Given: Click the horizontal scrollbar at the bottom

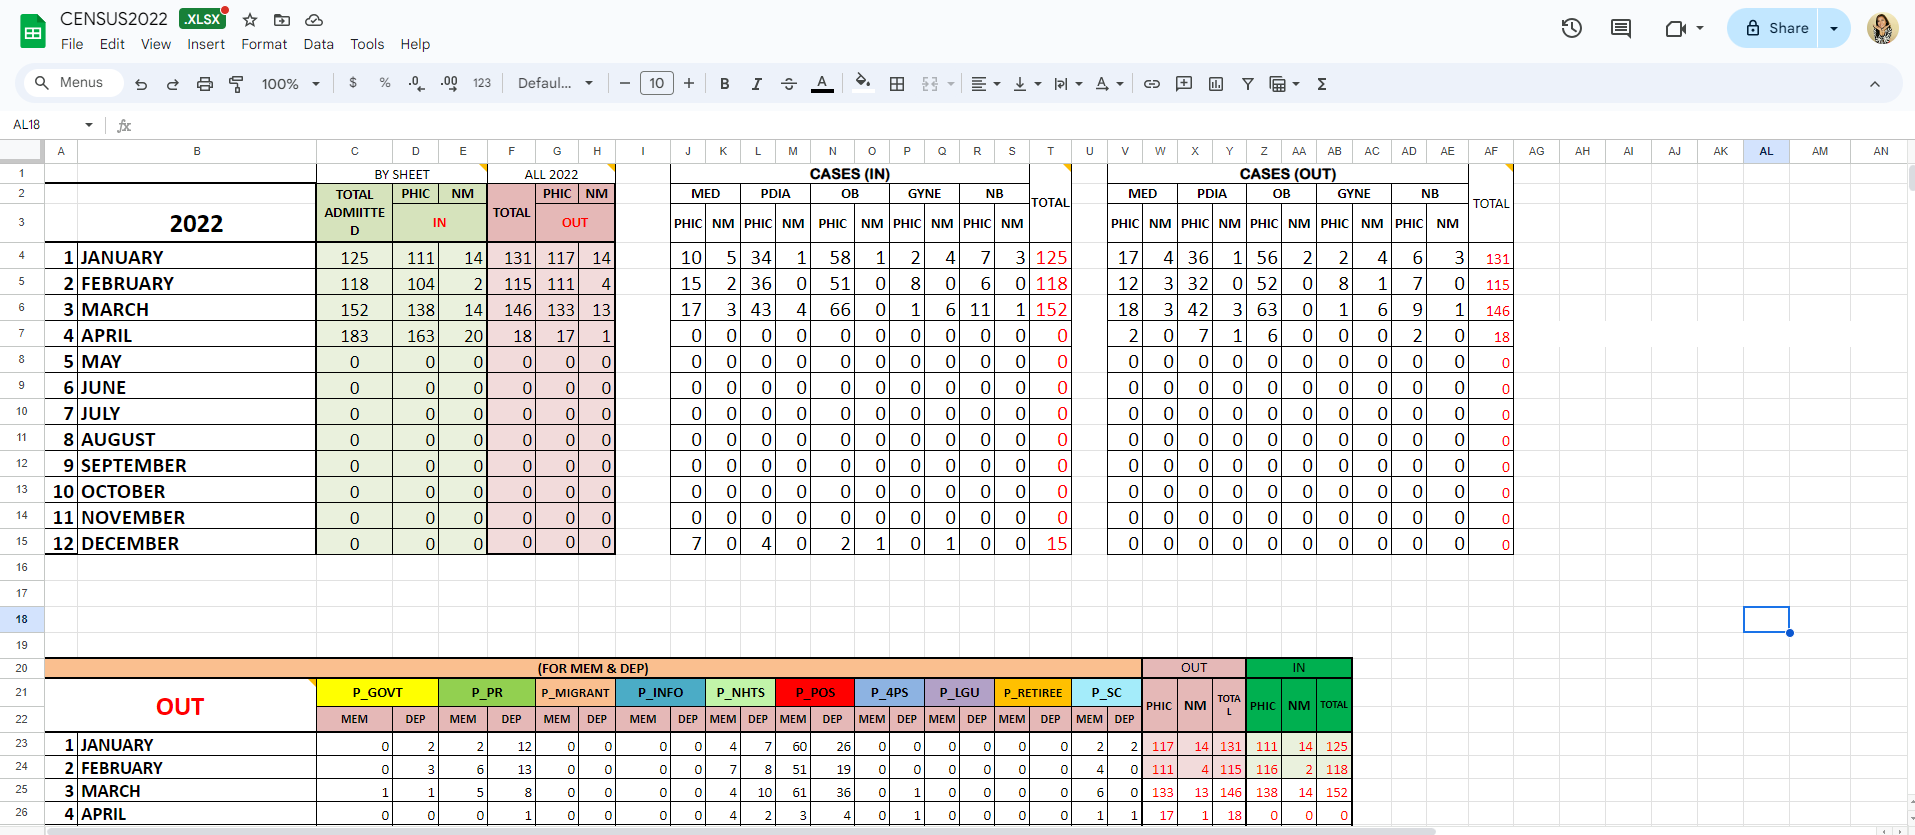Looking at the screenshot, I should click(740, 830).
